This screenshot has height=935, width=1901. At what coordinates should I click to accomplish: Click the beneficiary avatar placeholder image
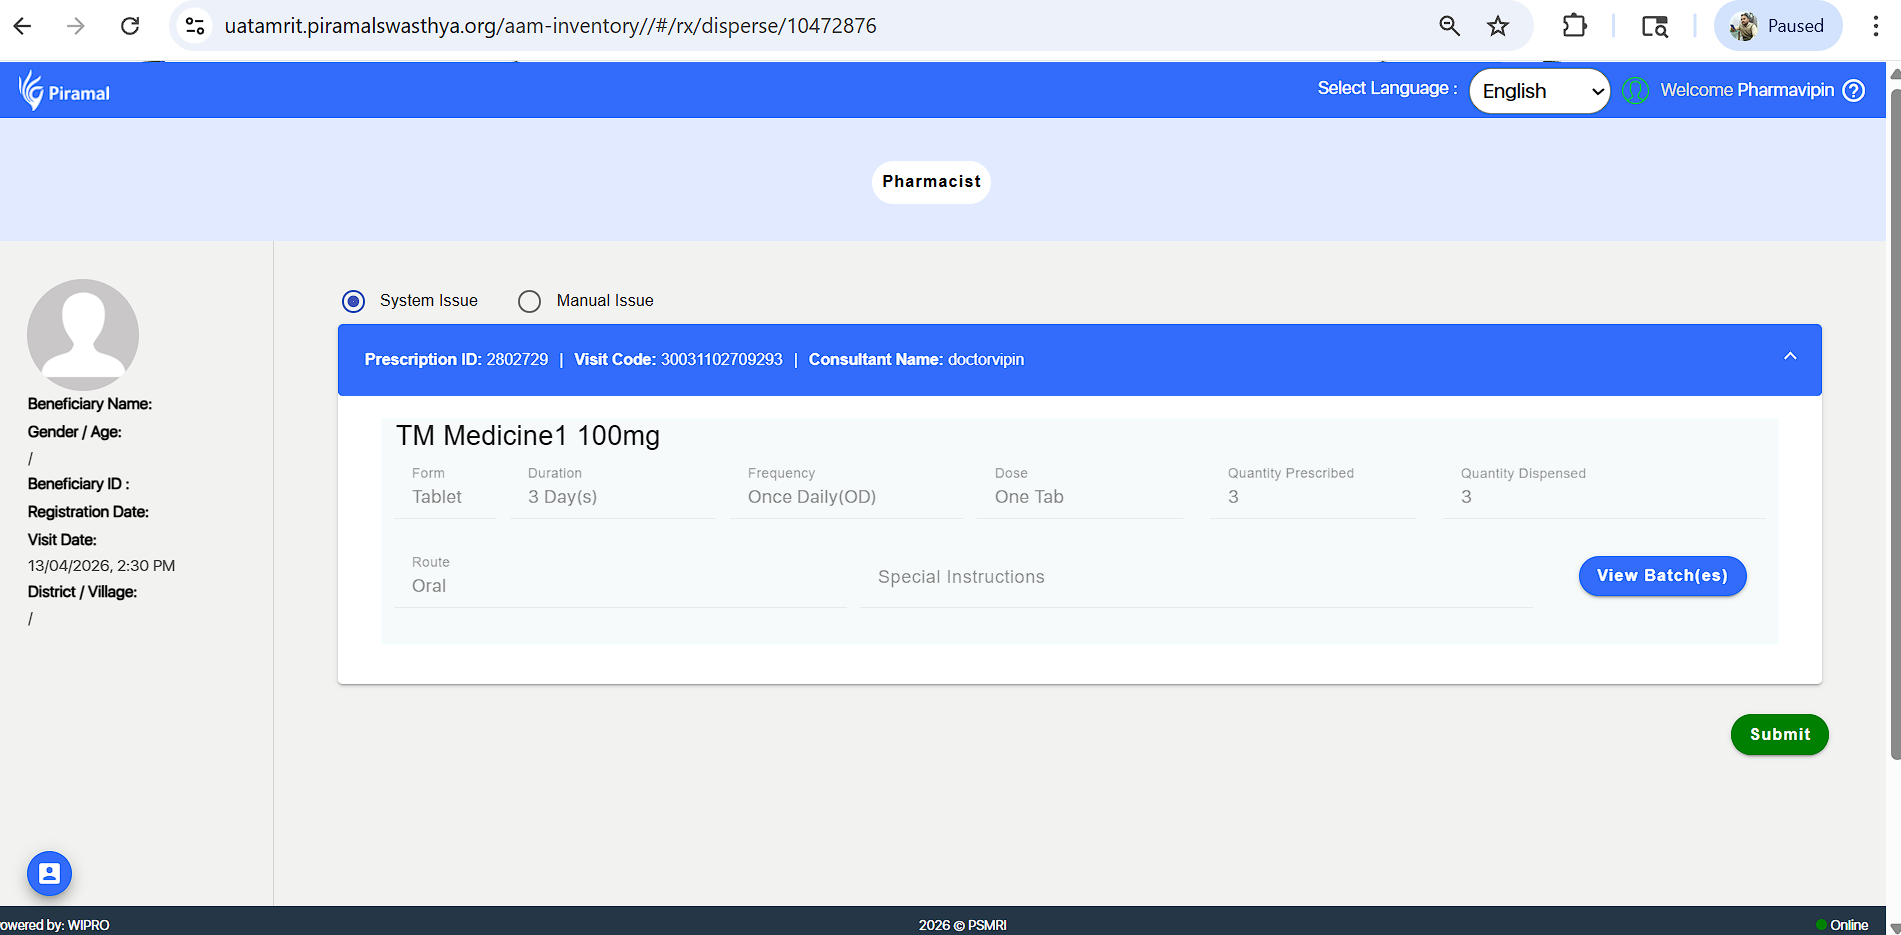tap(83, 334)
